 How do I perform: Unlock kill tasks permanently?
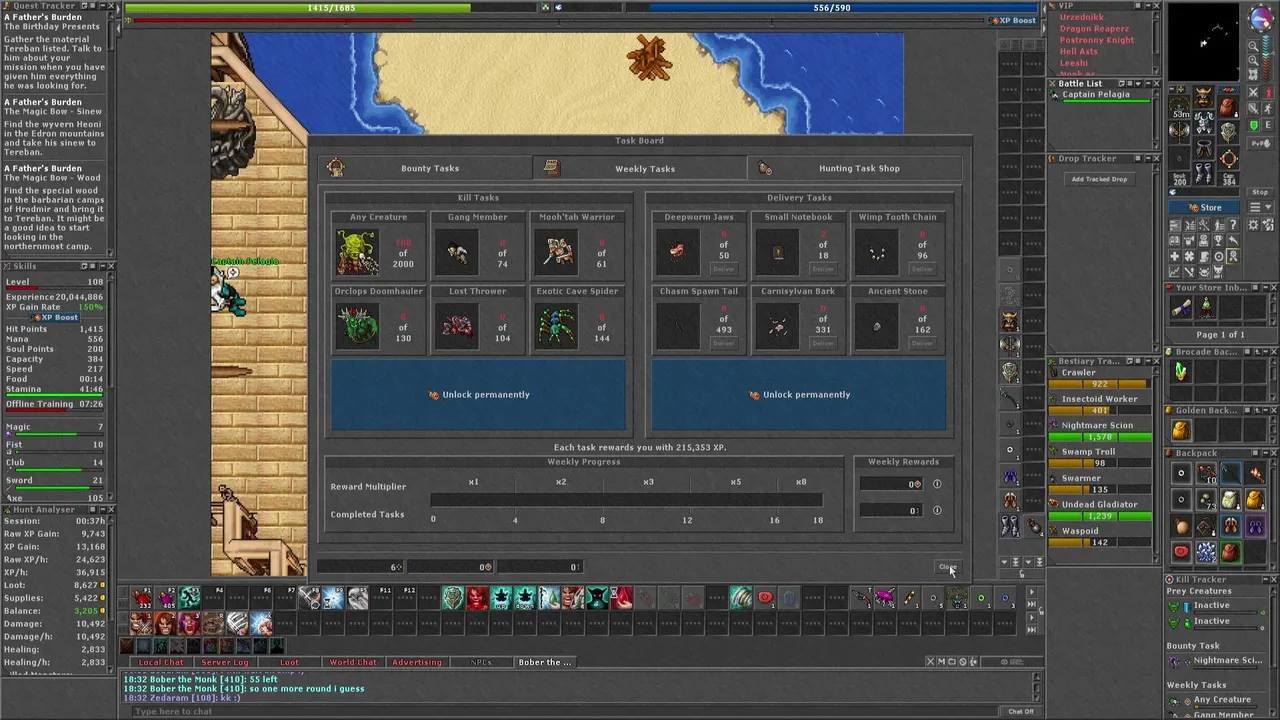click(478, 394)
